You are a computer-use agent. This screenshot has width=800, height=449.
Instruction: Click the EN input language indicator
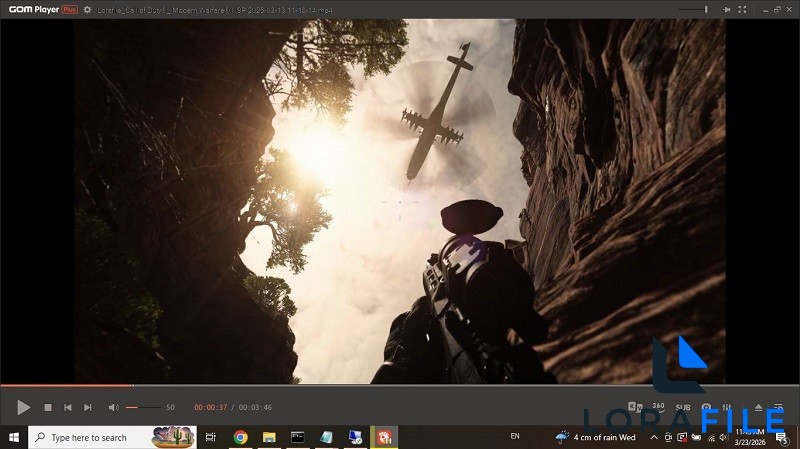515,436
